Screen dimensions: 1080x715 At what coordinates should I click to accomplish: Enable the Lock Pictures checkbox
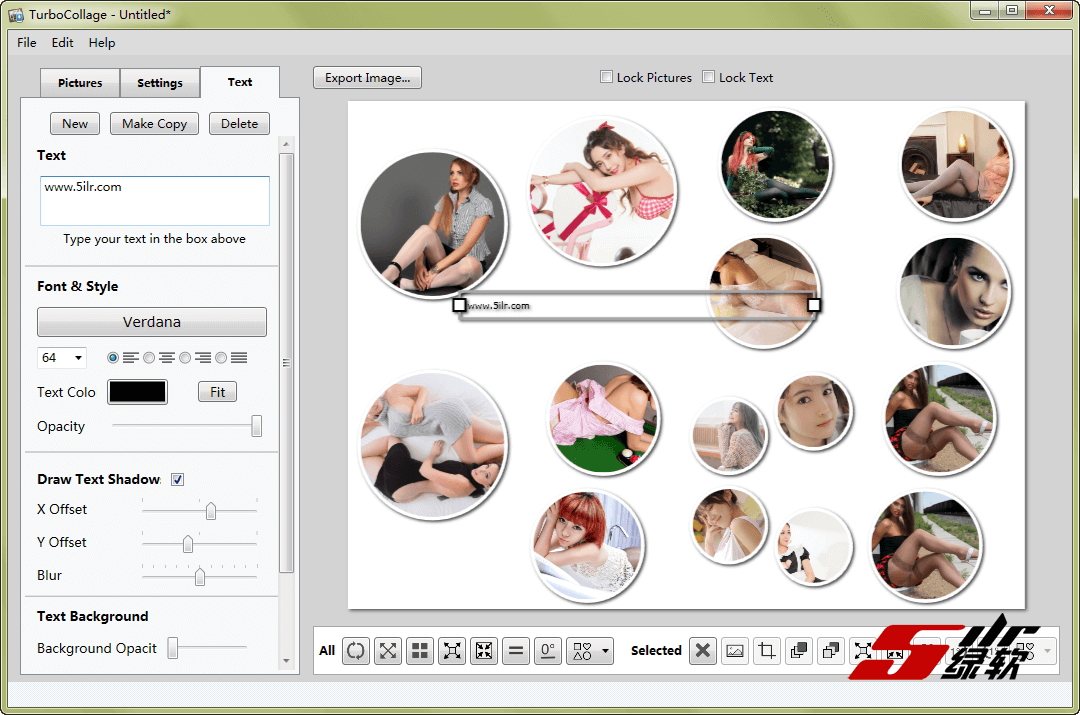(607, 77)
